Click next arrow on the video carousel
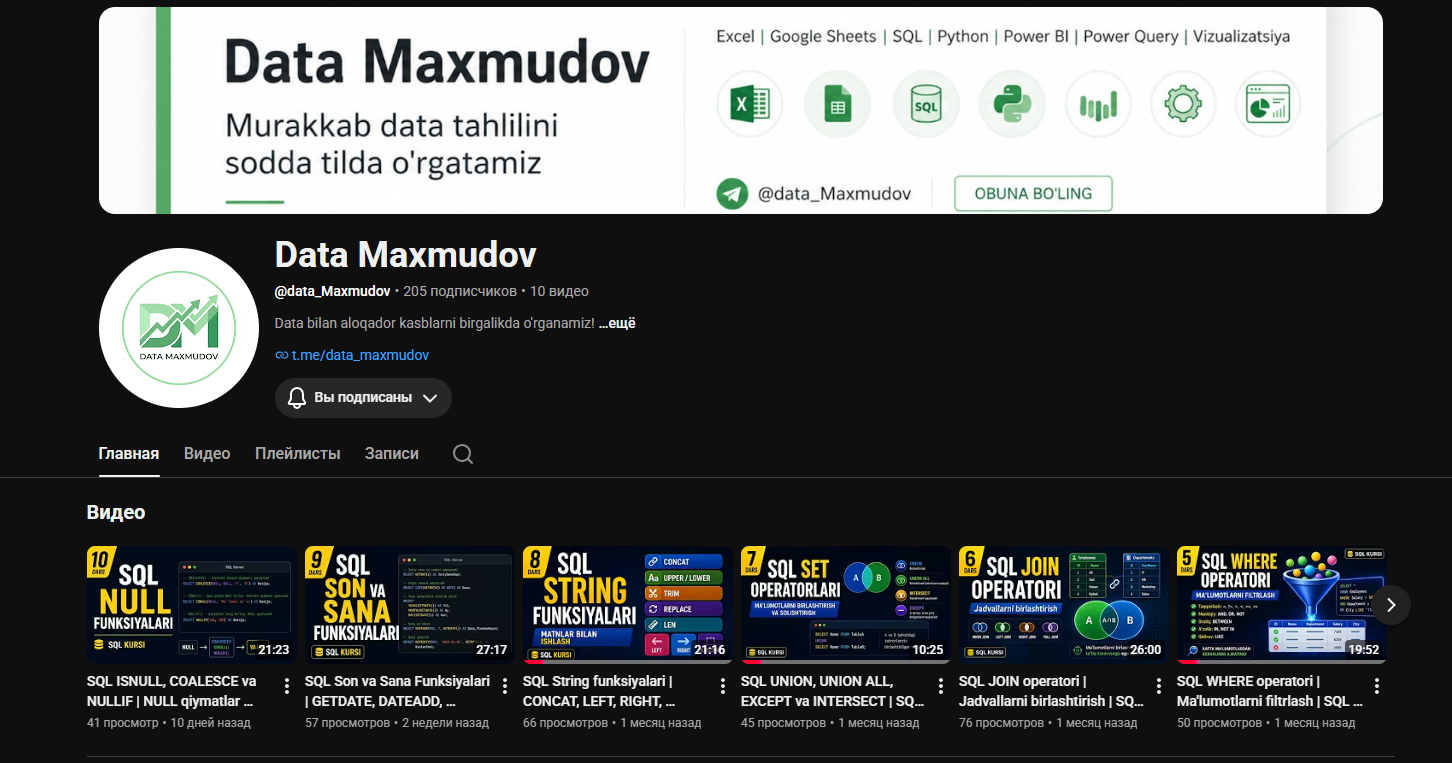The height and width of the screenshot is (763, 1452). (1391, 605)
